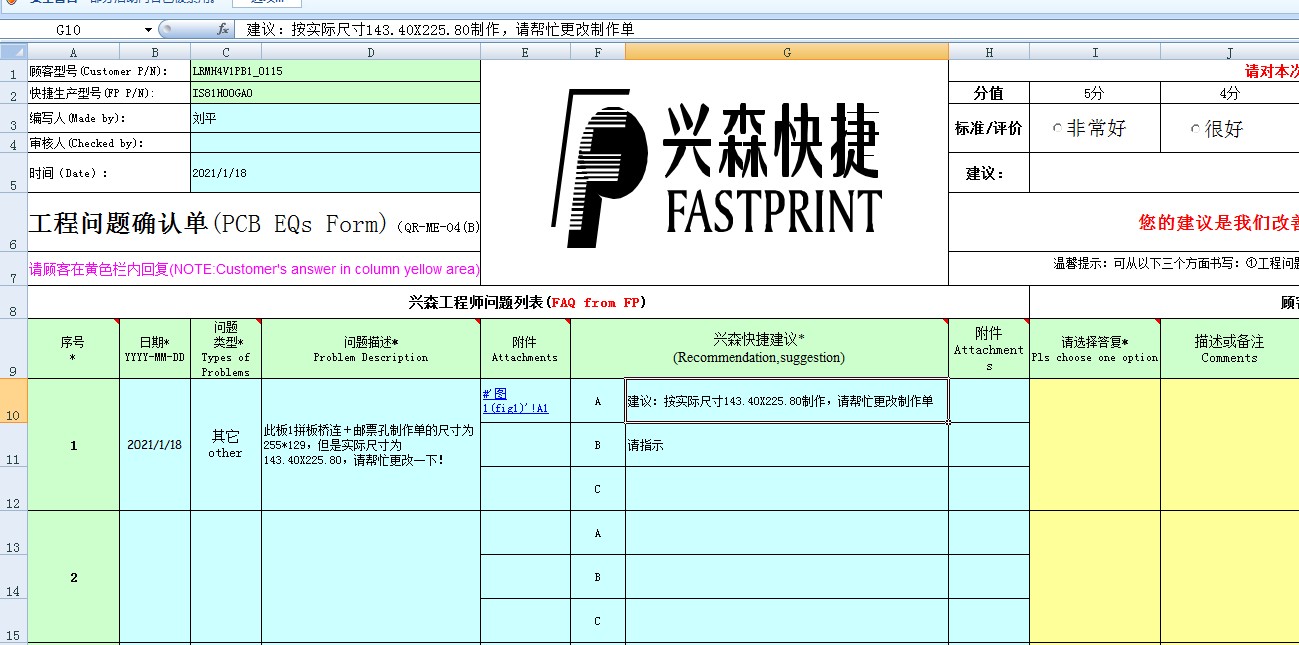Select row 1 header
The width and height of the screenshot is (1299, 645).
(14, 71)
